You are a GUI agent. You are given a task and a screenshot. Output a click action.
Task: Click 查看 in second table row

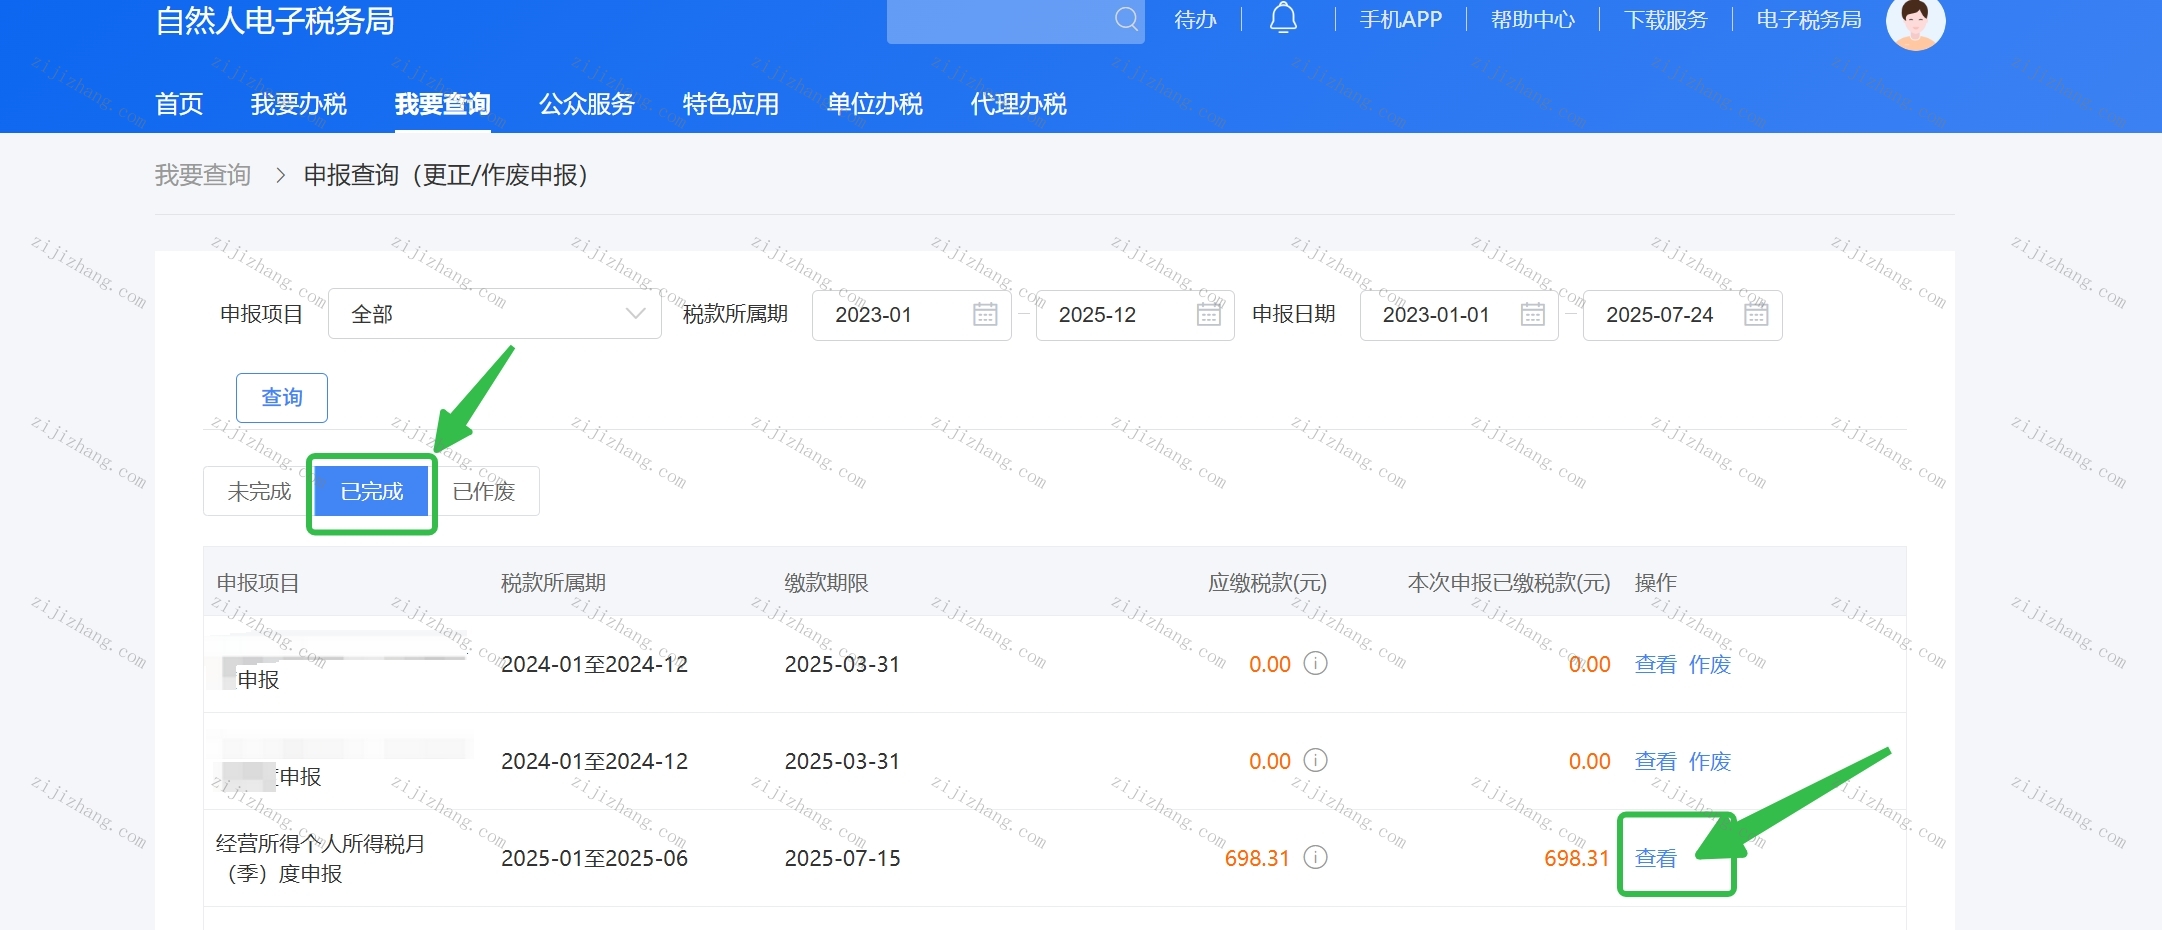tap(1655, 761)
